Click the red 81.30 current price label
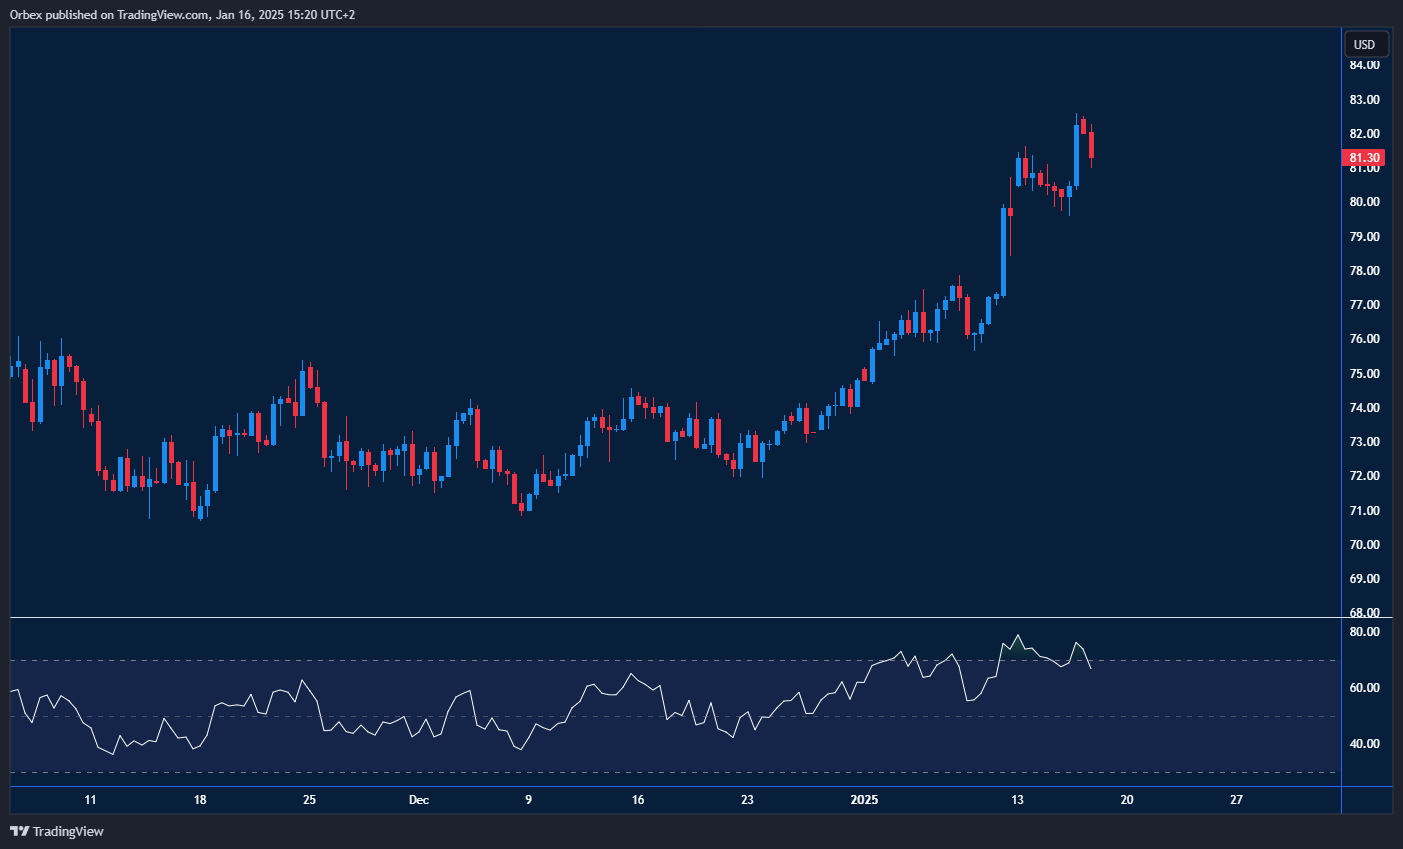The image size is (1403, 849). [x=1363, y=158]
